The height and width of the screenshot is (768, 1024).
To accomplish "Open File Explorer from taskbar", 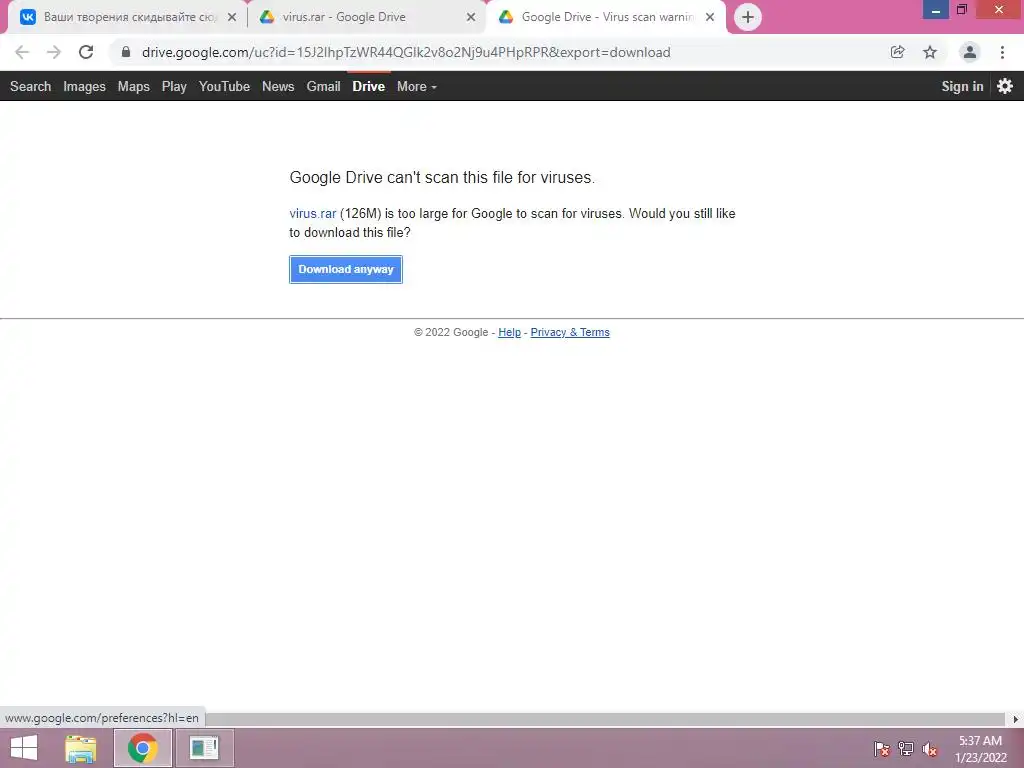I will pos(81,748).
